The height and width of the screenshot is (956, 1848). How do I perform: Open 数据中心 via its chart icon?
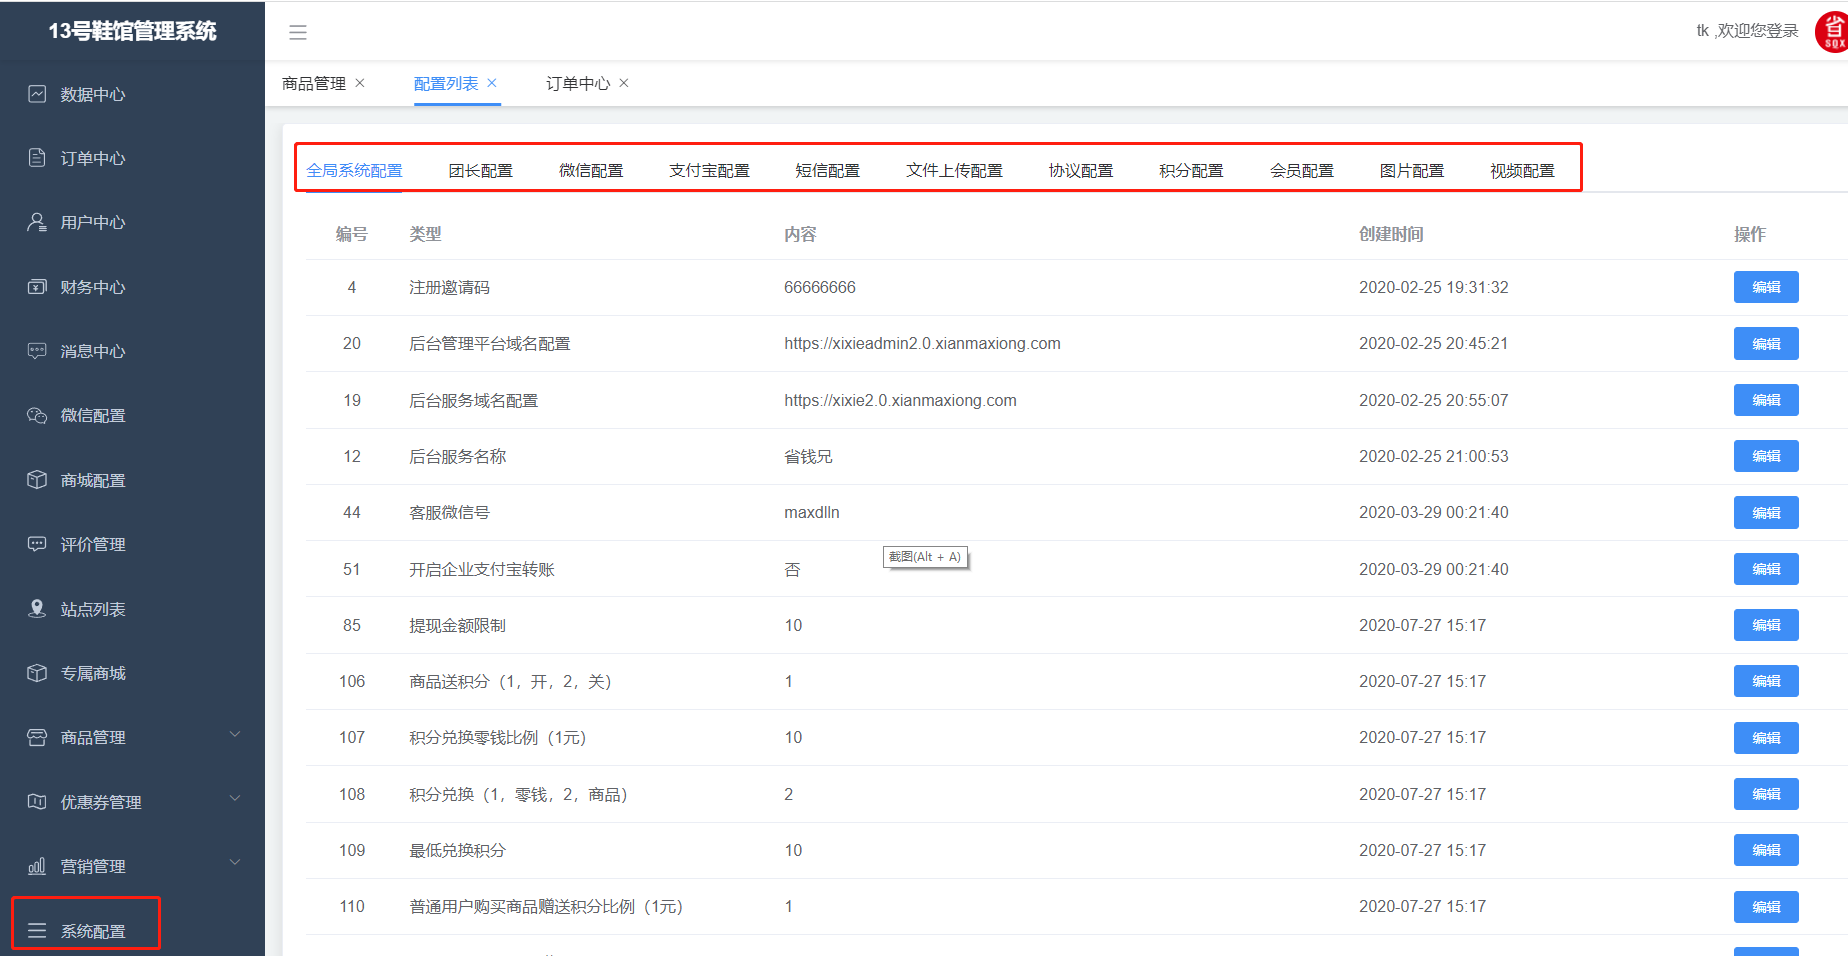pyautogui.click(x=37, y=94)
